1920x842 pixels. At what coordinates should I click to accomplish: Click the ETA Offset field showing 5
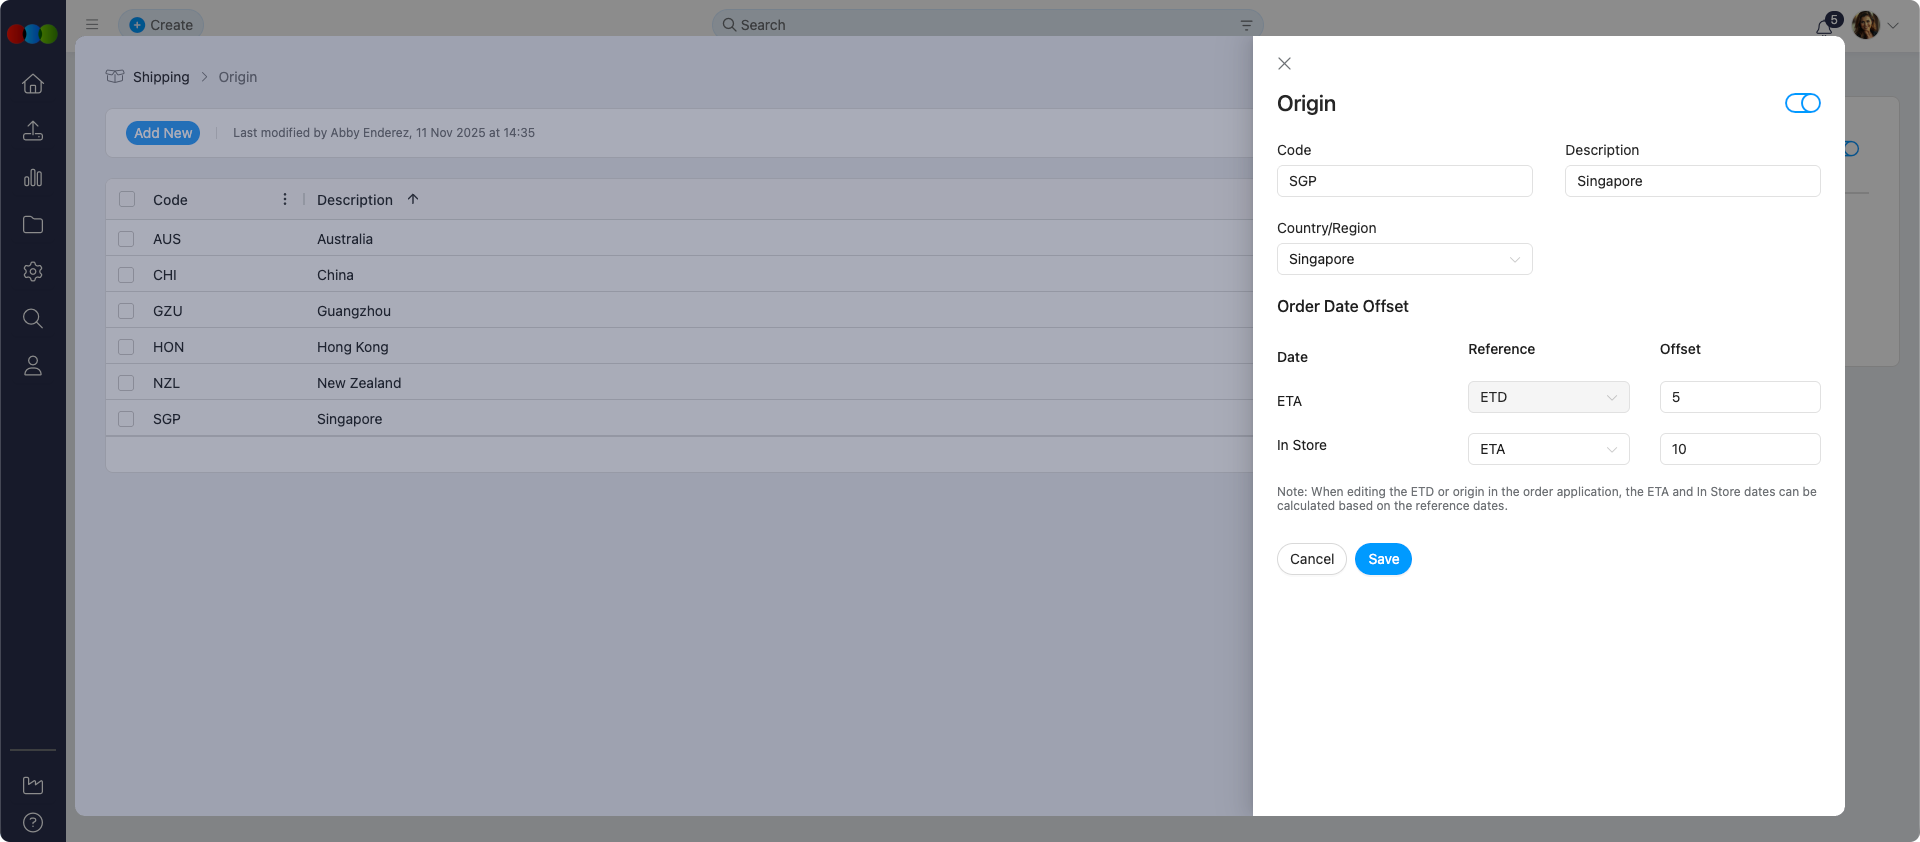[1740, 397]
